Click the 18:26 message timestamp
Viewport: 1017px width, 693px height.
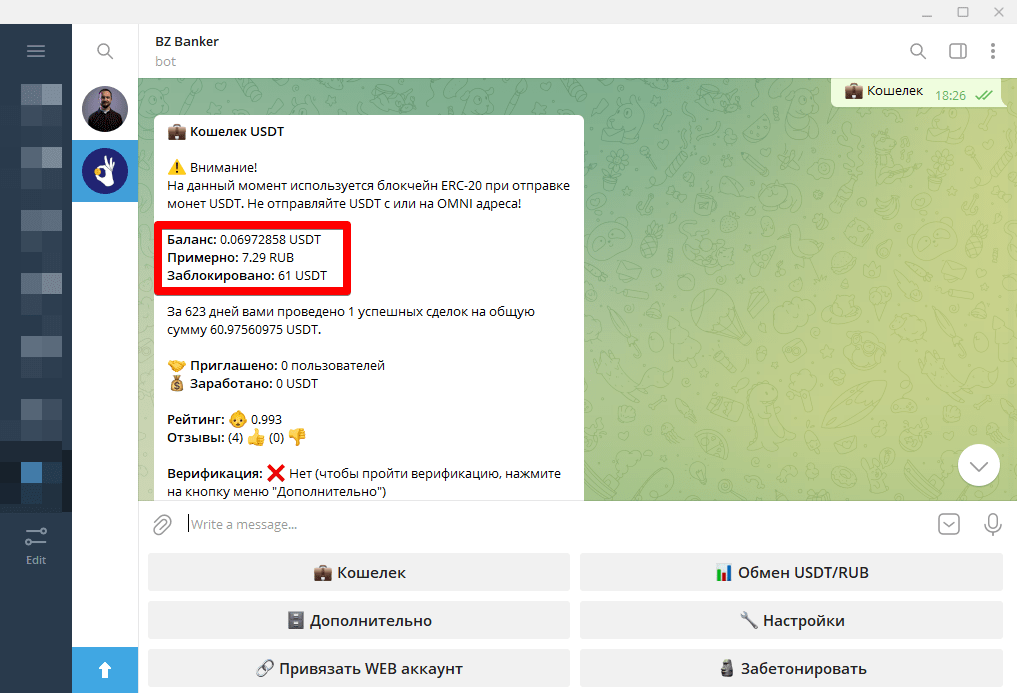click(x=950, y=95)
